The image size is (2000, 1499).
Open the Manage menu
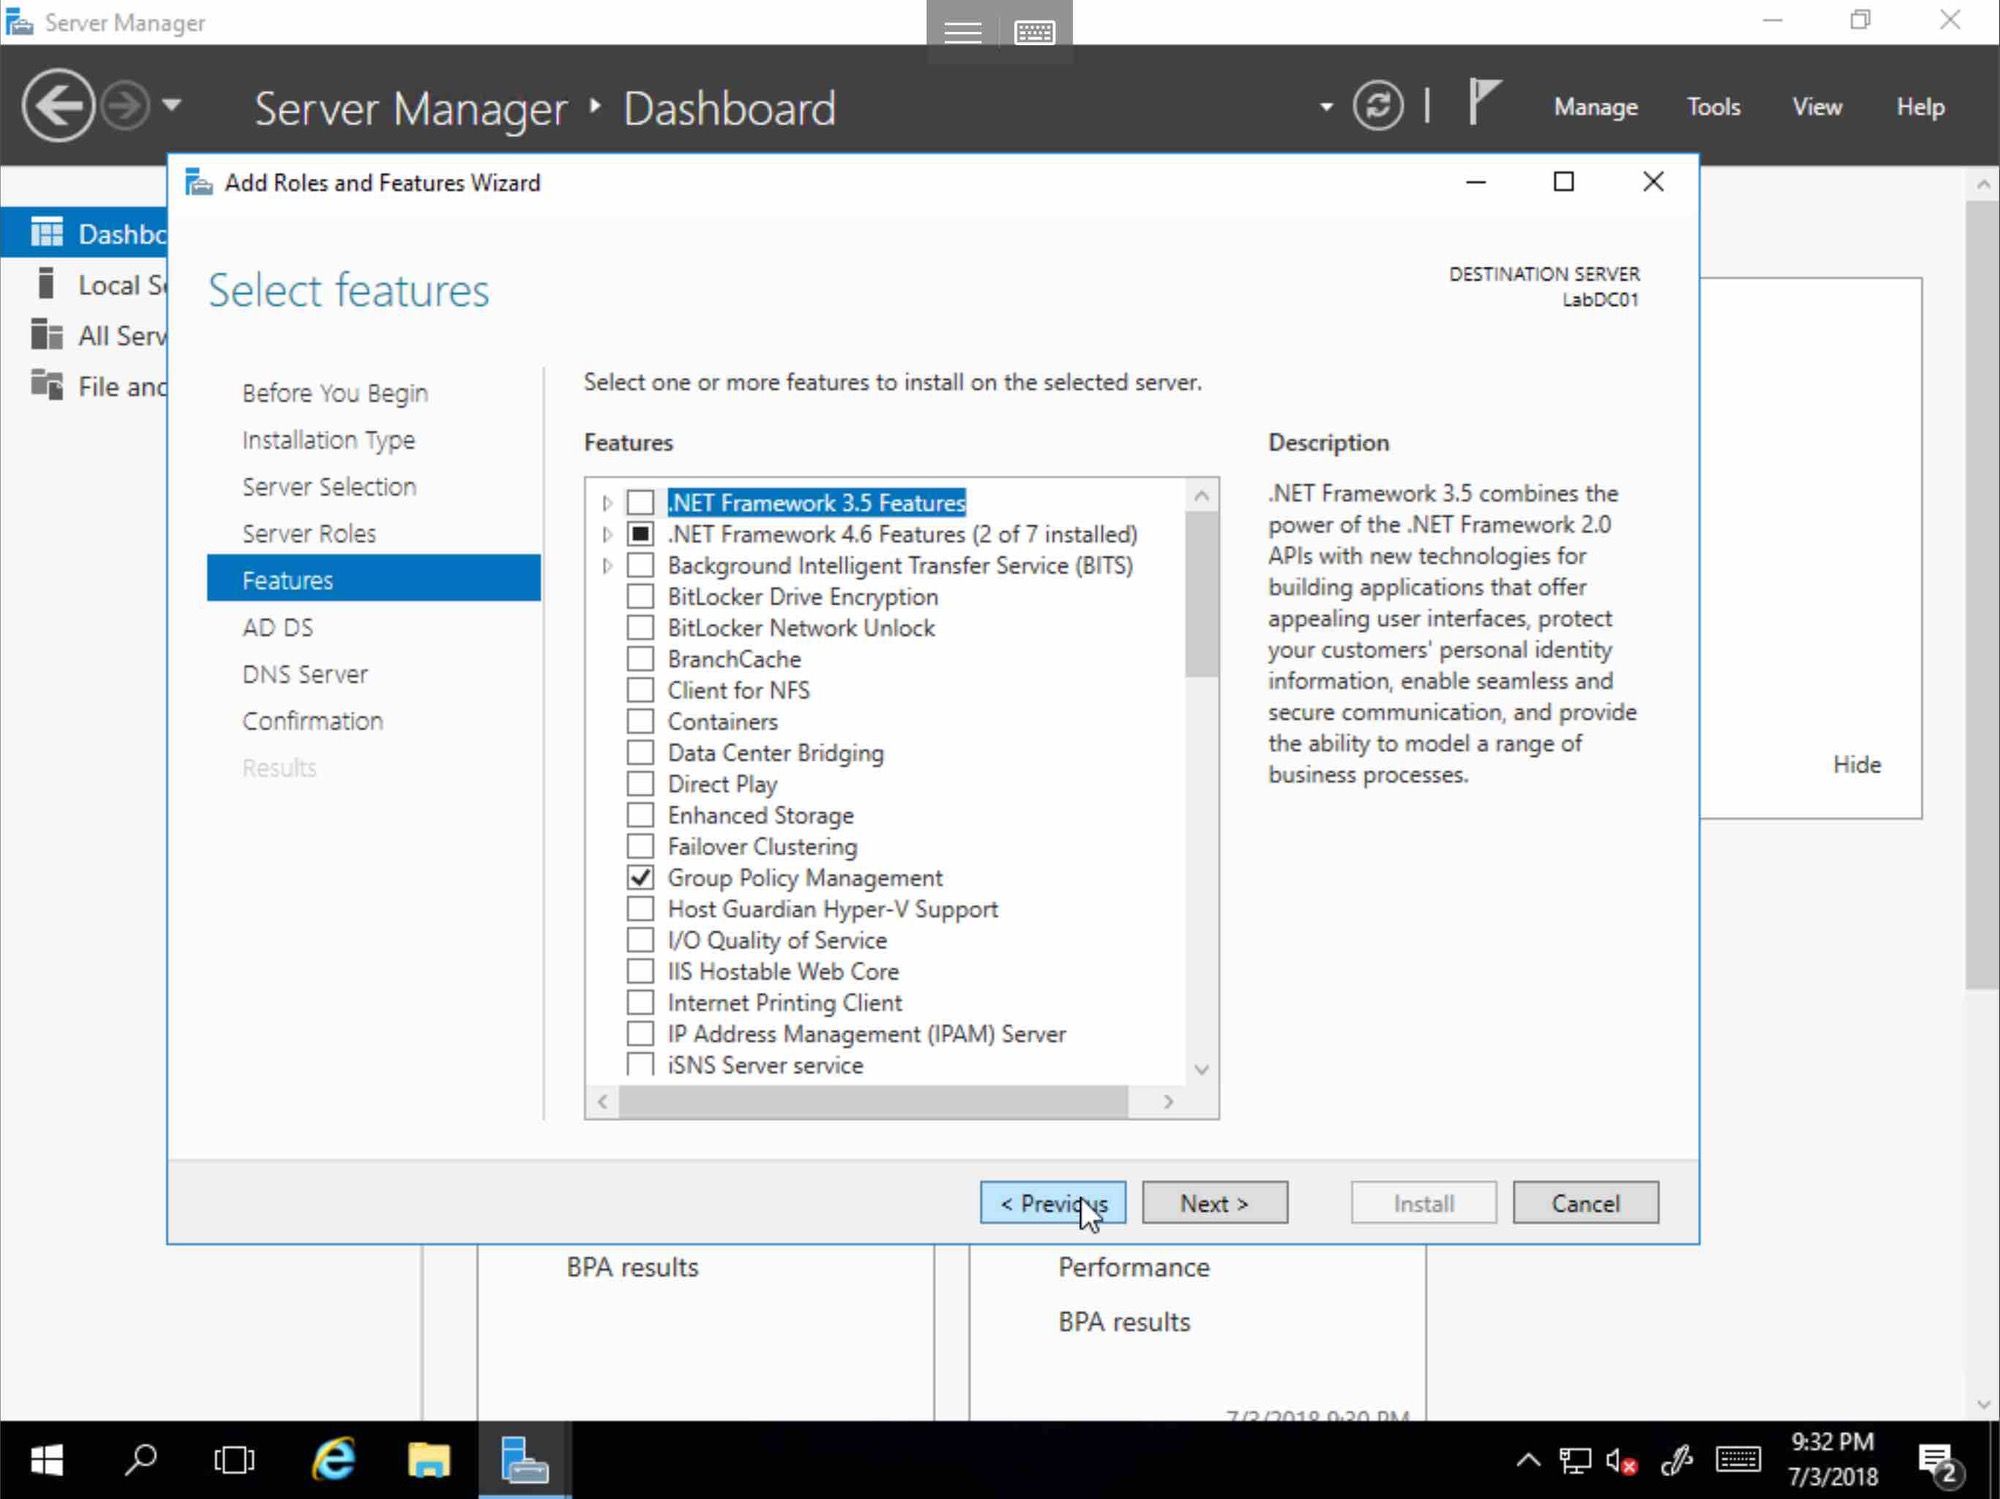(x=1595, y=107)
